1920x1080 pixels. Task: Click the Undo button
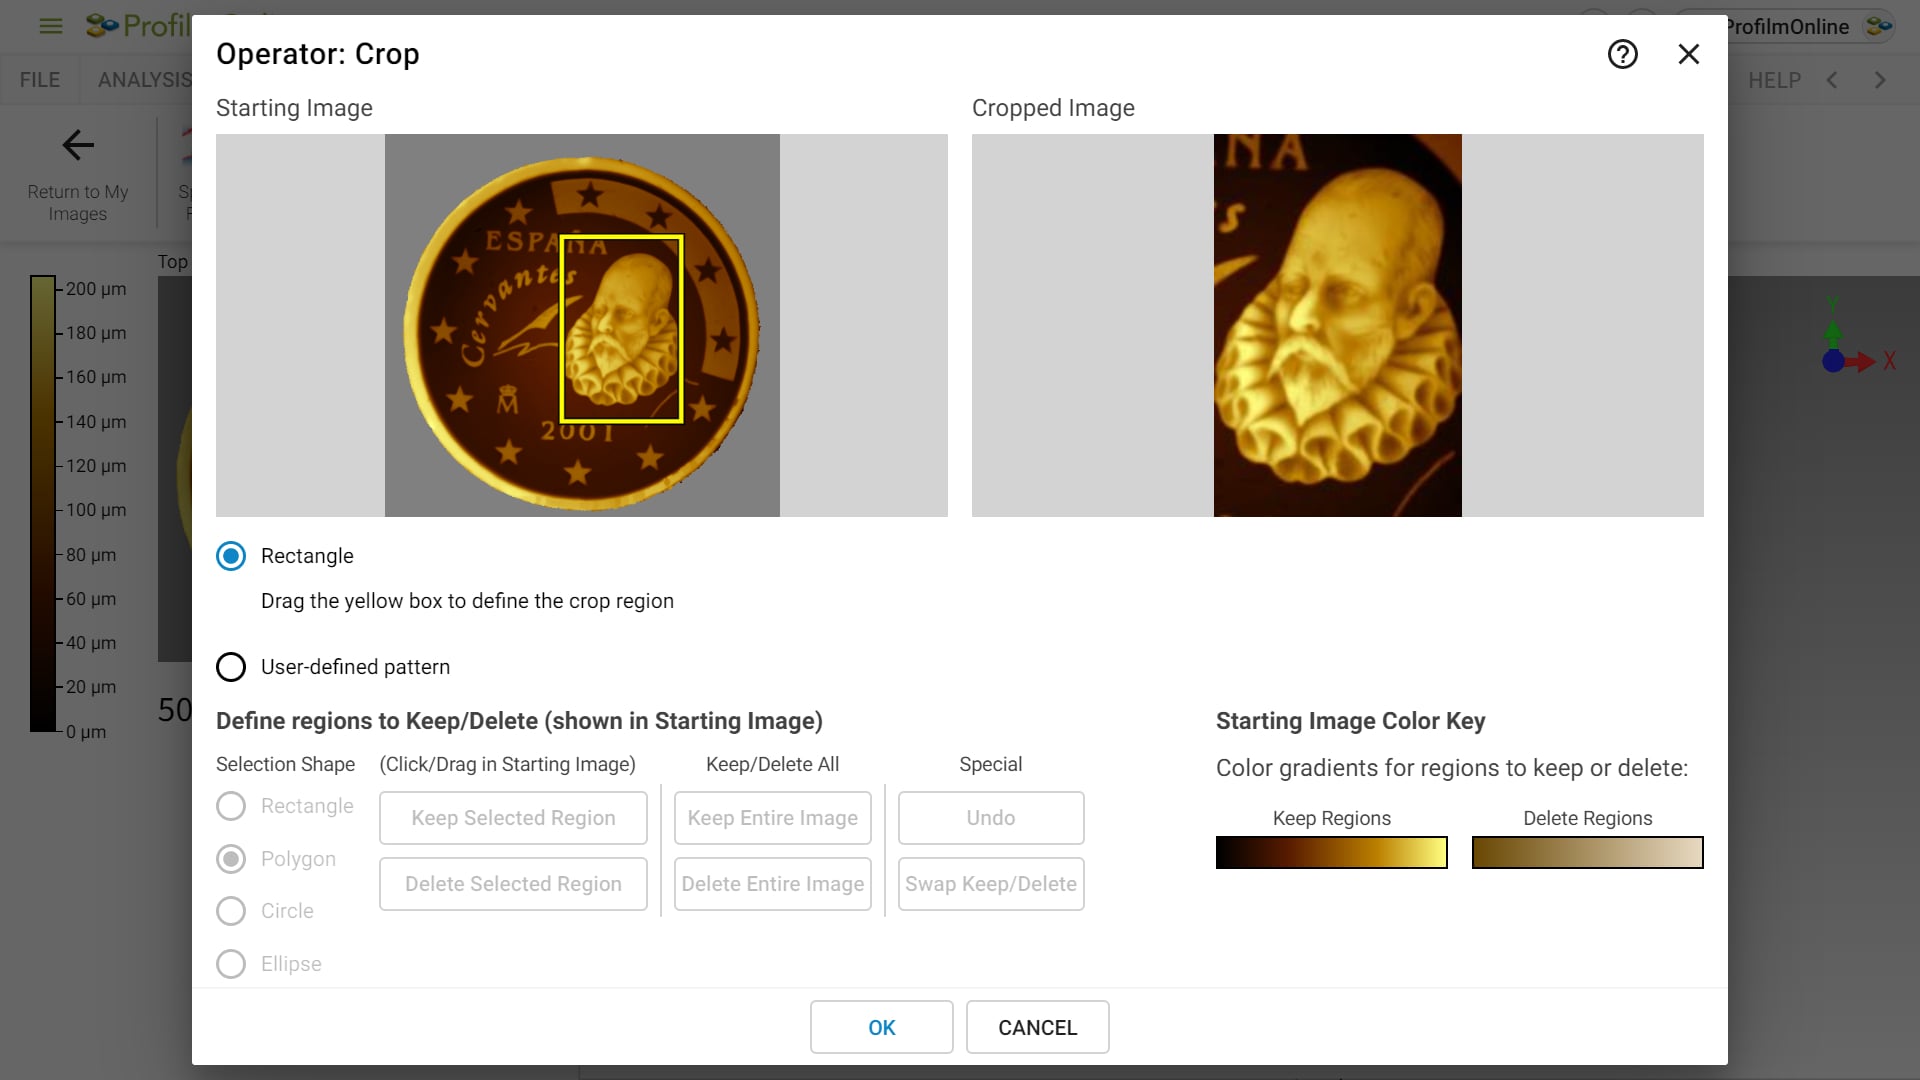coord(991,818)
